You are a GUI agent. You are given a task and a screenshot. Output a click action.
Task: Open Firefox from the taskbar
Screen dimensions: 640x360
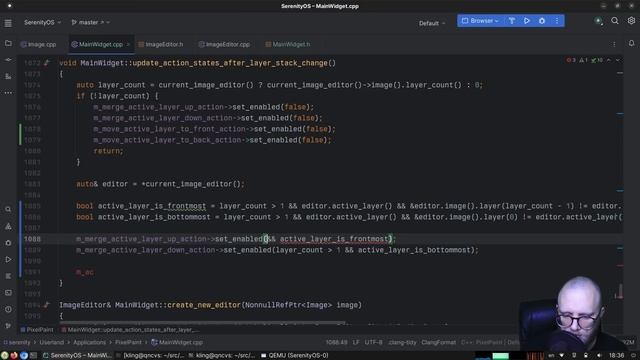point(14,356)
